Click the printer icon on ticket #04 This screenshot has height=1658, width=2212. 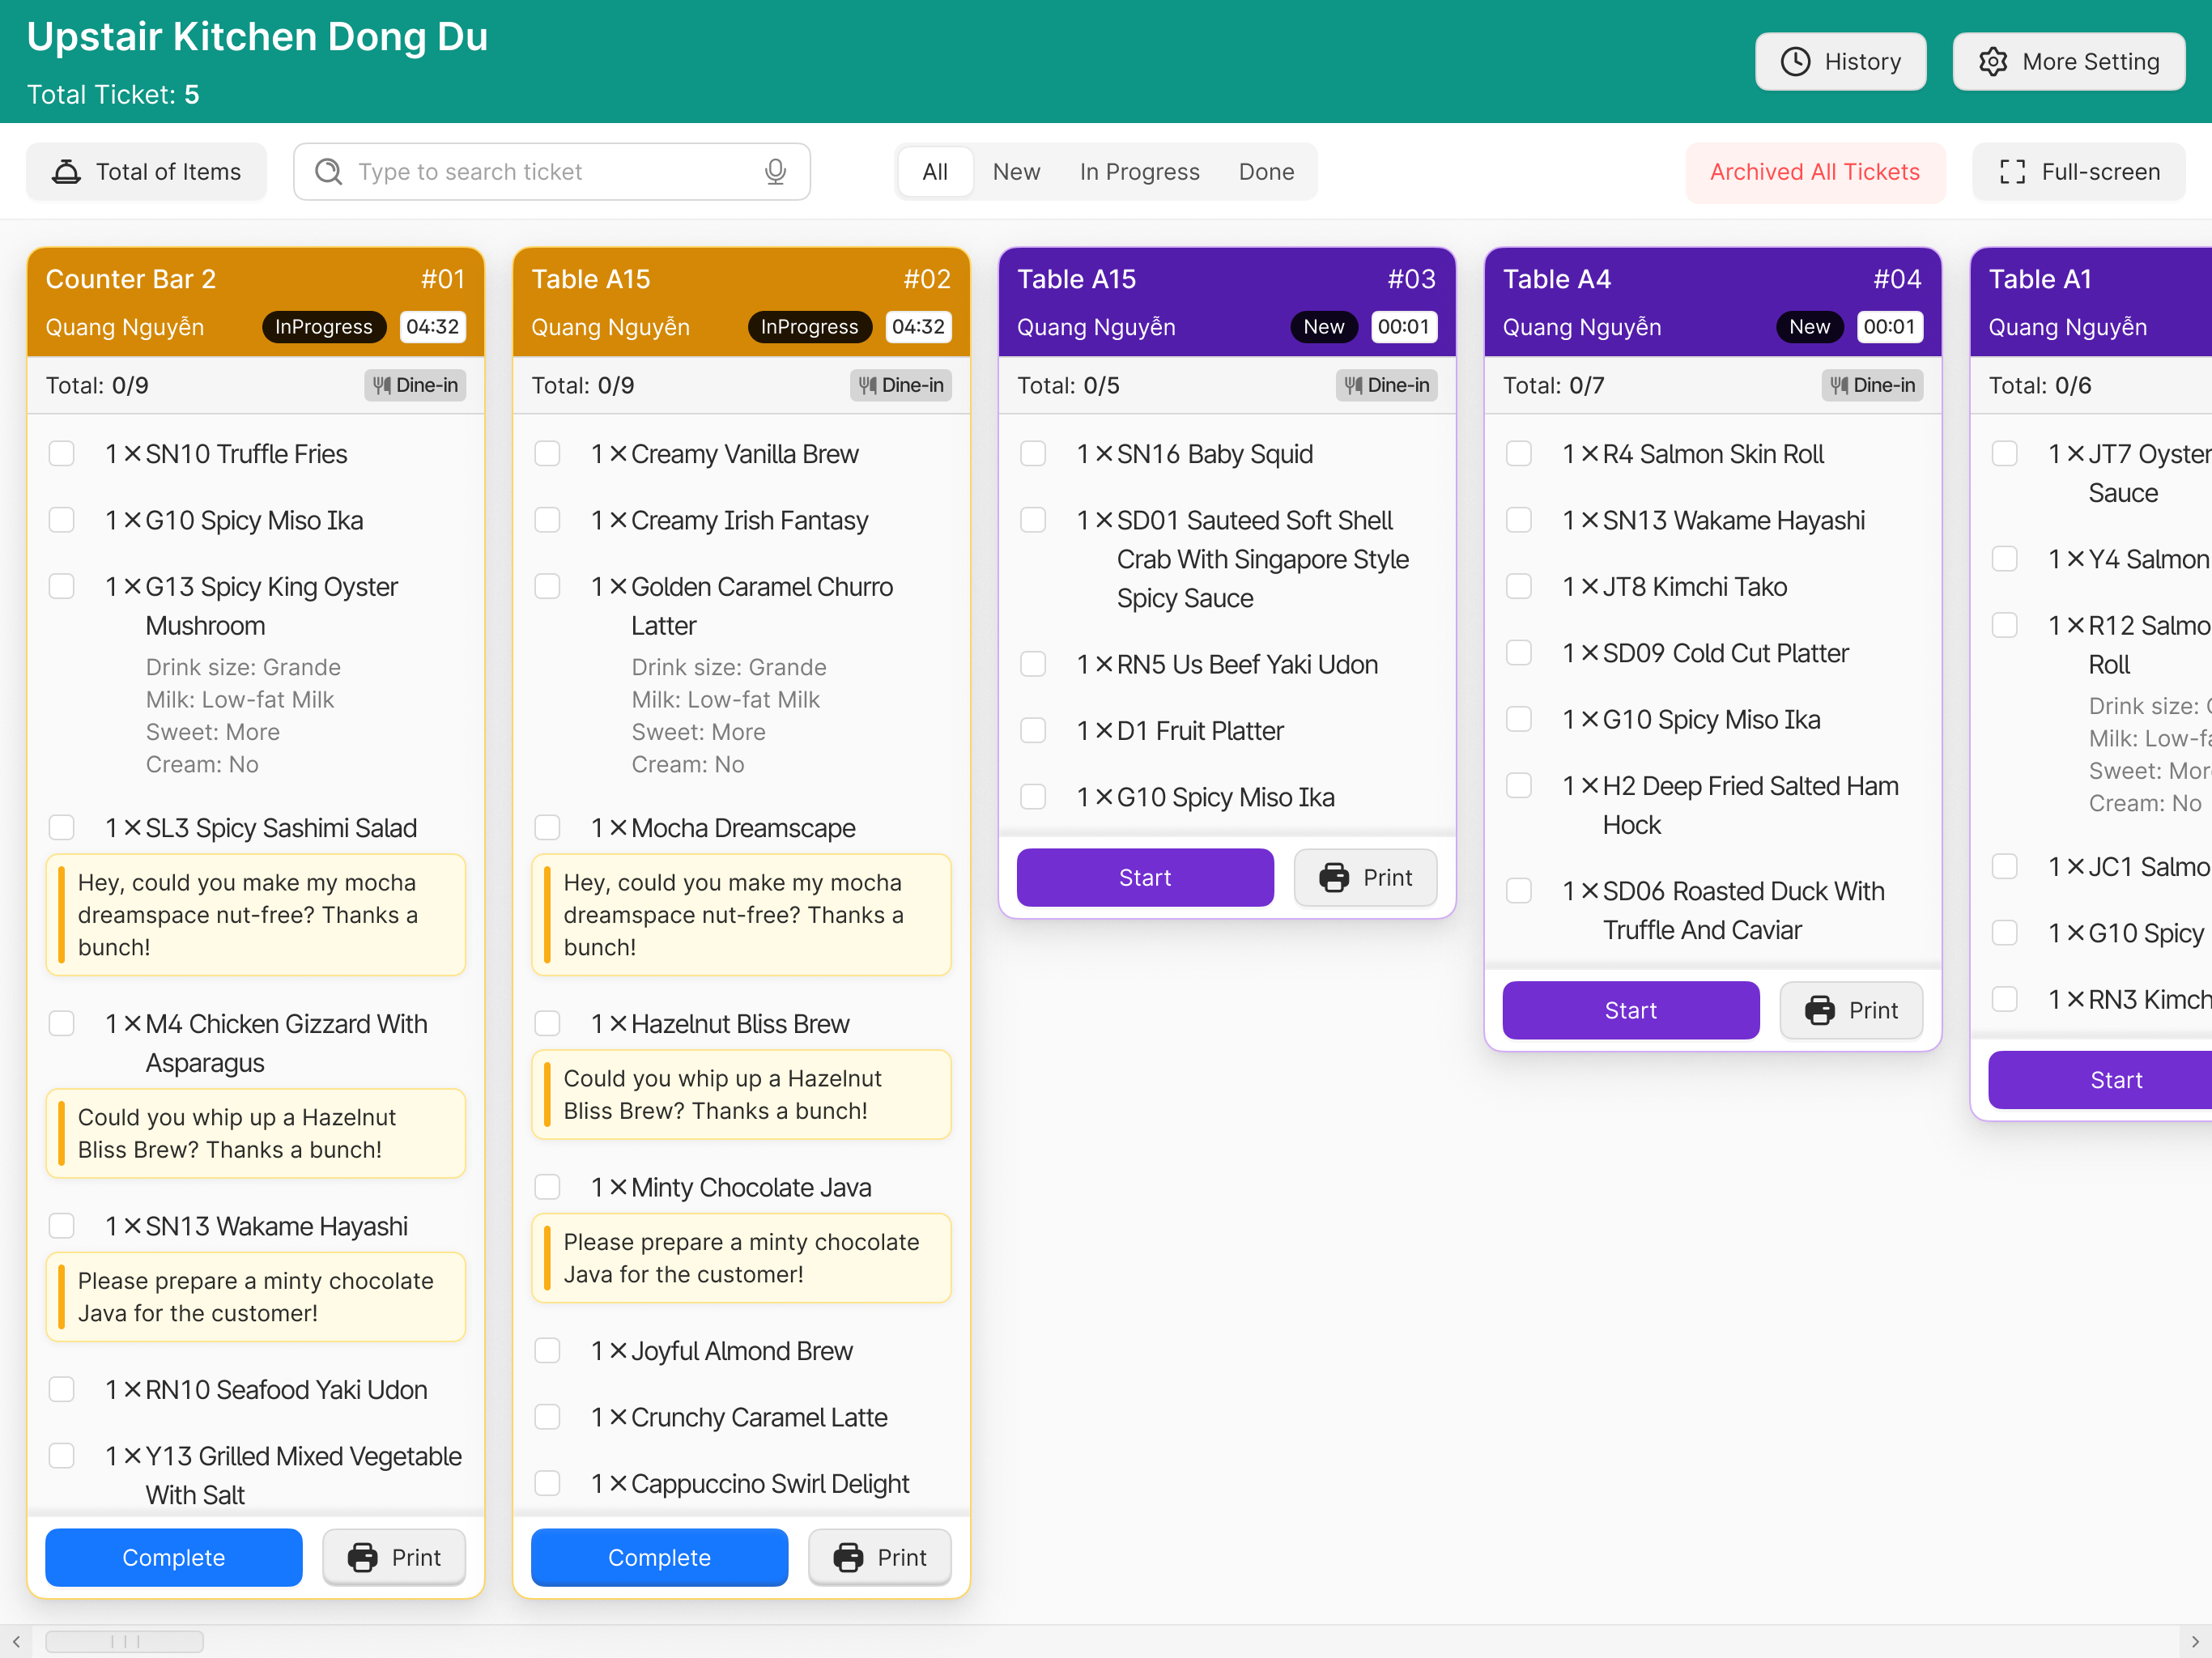click(x=1820, y=1010)
